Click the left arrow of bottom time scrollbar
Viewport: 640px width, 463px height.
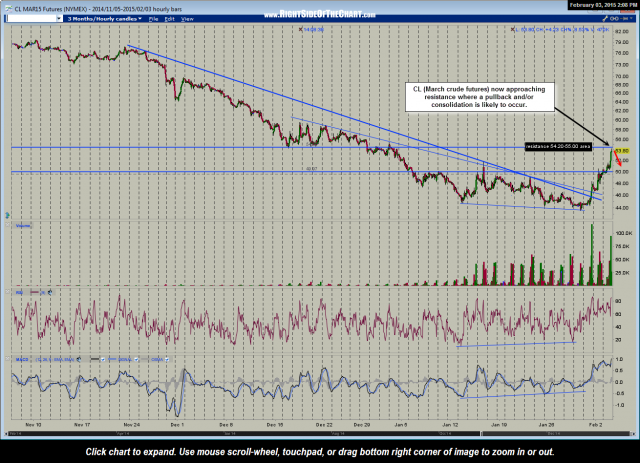[x=6, y=433]
